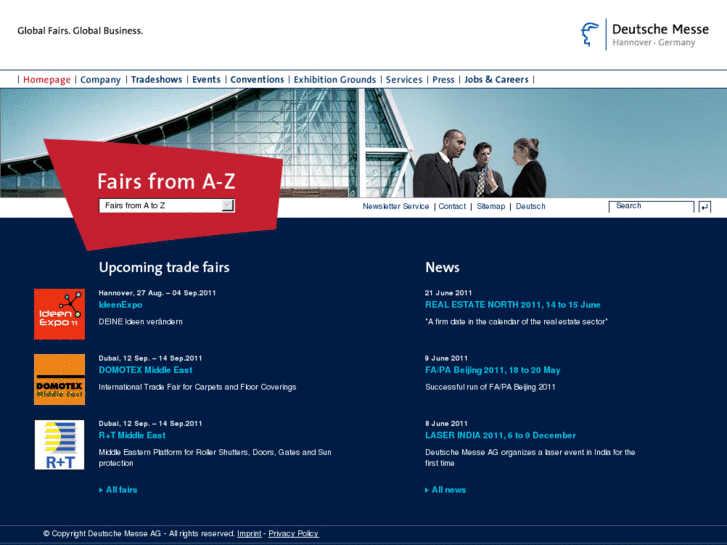The image size is (727, 545).
Task: Read FA/PA Beijing 2011 news article
Action: (x=493, y=370)
